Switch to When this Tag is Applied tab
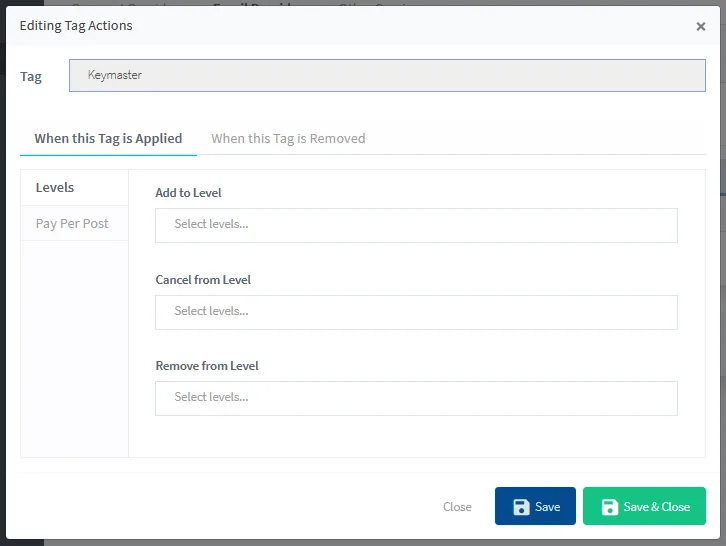 [108, 138]
